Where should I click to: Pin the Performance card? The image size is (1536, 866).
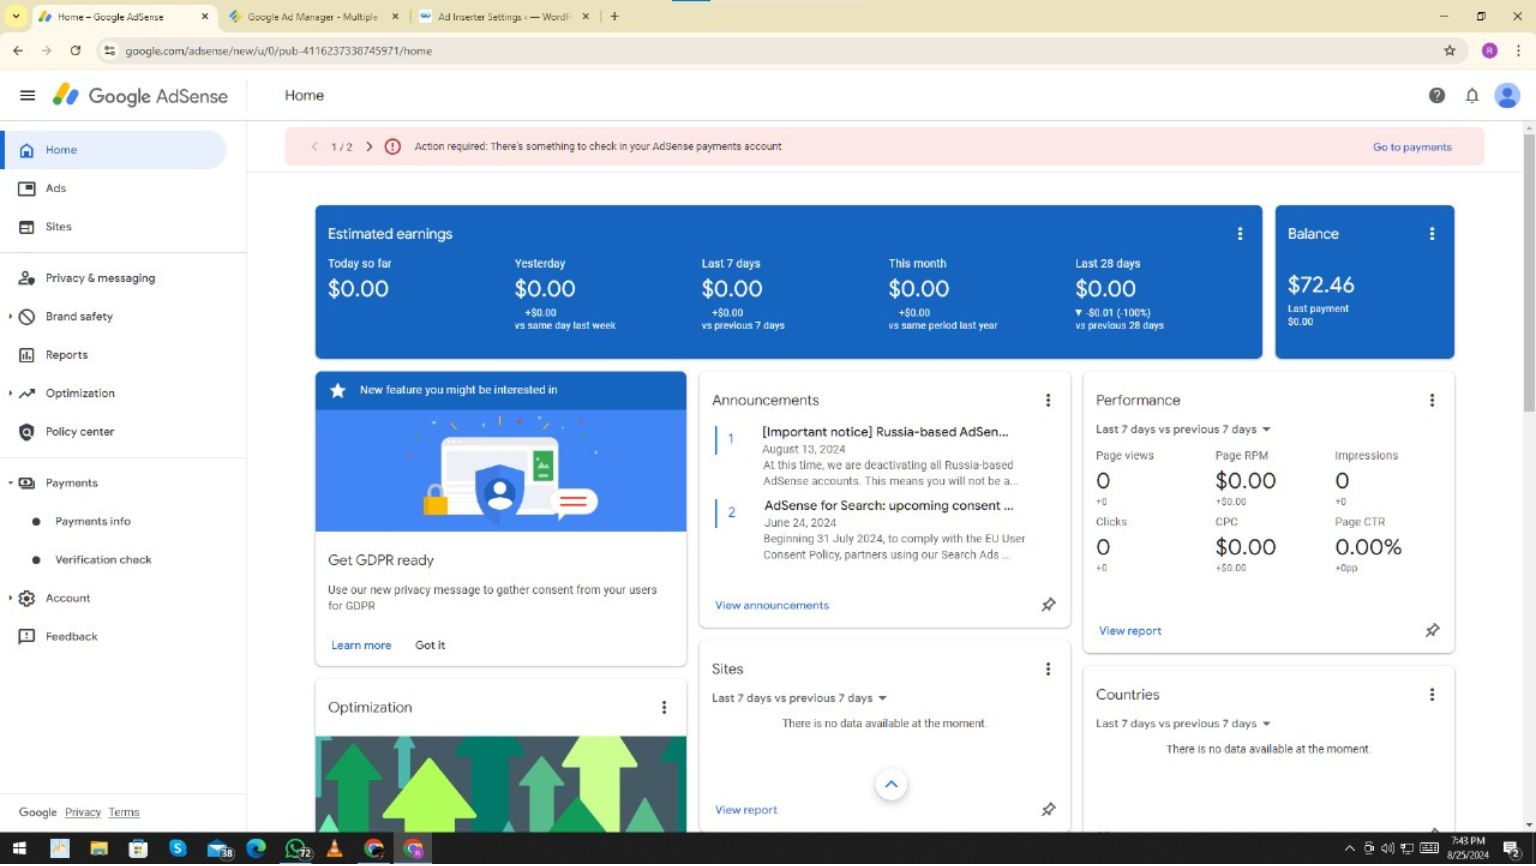(1432, 631)
